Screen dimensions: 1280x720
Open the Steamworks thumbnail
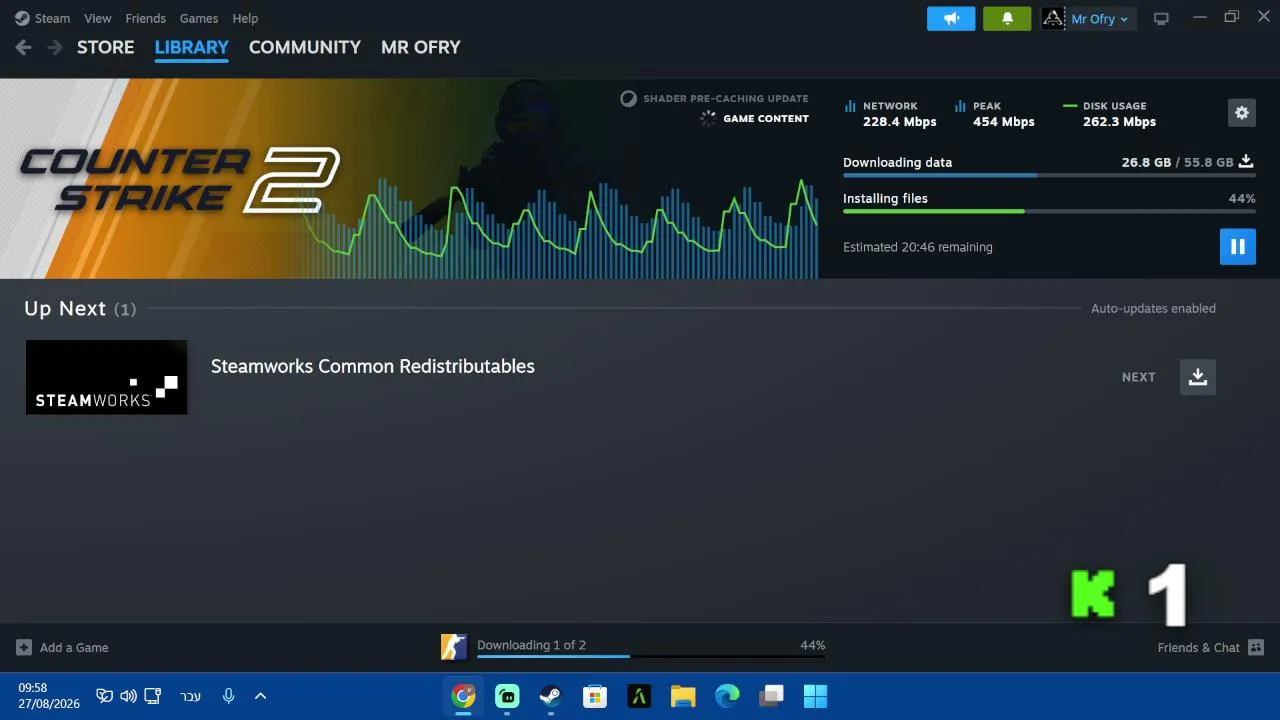[106, 377]
